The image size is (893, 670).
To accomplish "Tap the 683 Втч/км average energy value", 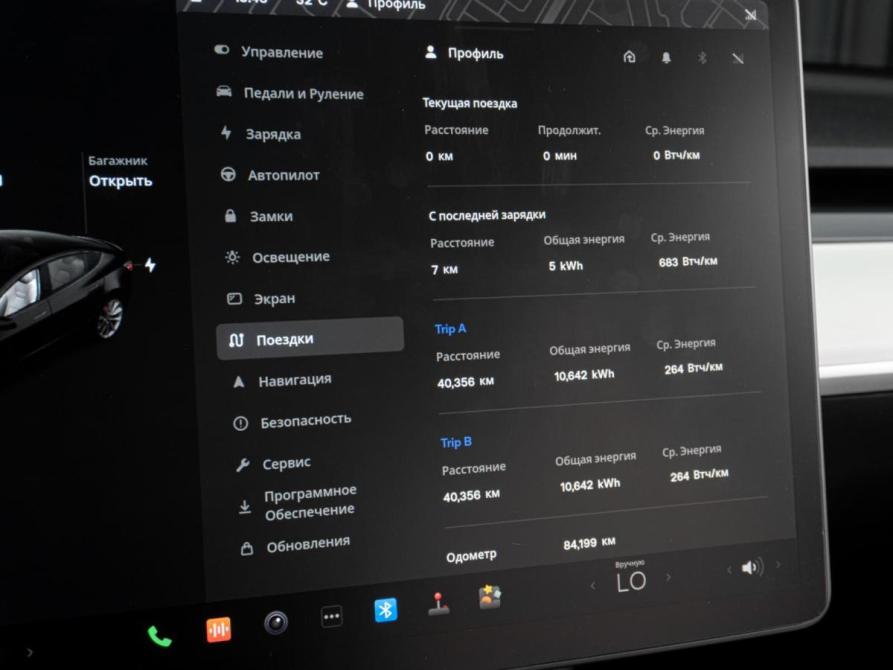I will tap(688, 262).
